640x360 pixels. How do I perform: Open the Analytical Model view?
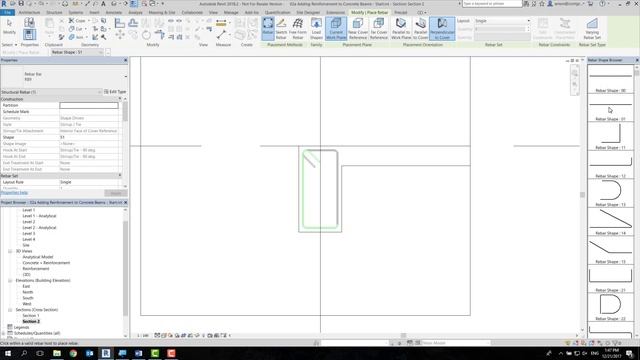38,257
